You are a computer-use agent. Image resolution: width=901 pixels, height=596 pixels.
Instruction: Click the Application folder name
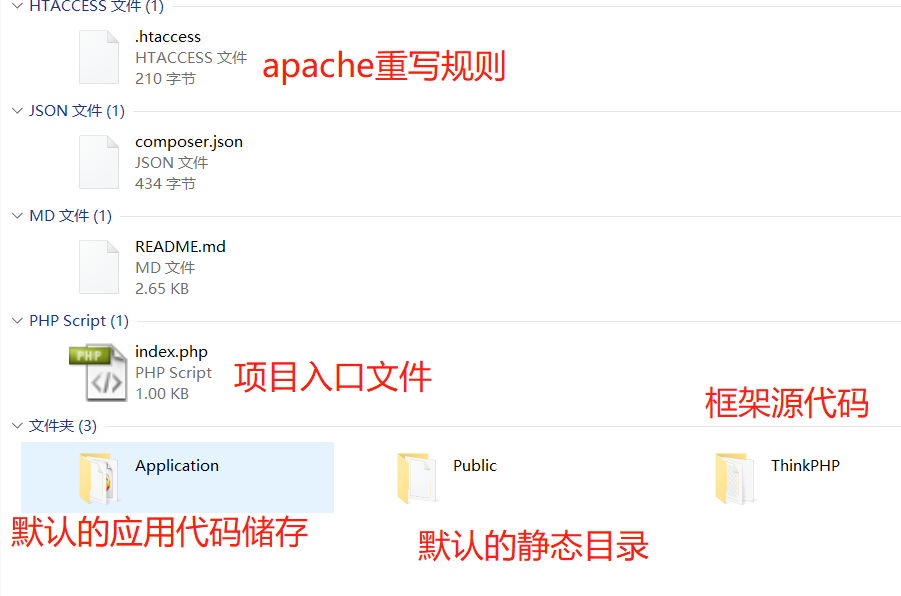point(177,466)
